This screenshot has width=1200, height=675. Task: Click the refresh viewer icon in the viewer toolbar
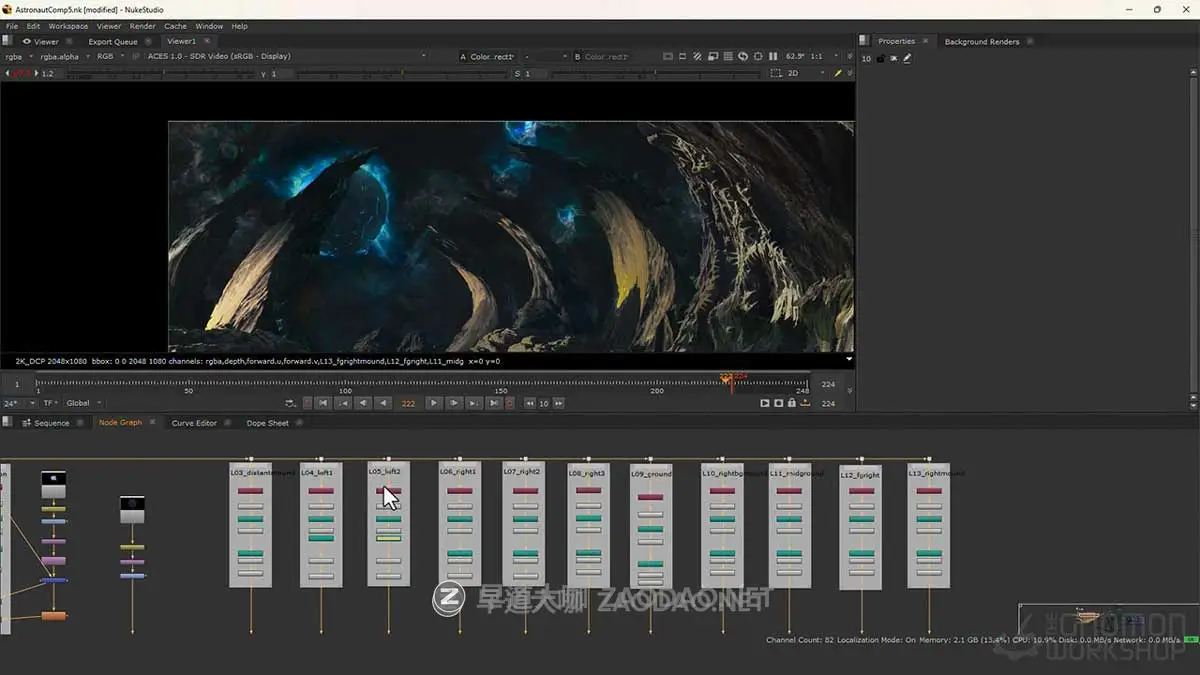(x=744, y=57)
